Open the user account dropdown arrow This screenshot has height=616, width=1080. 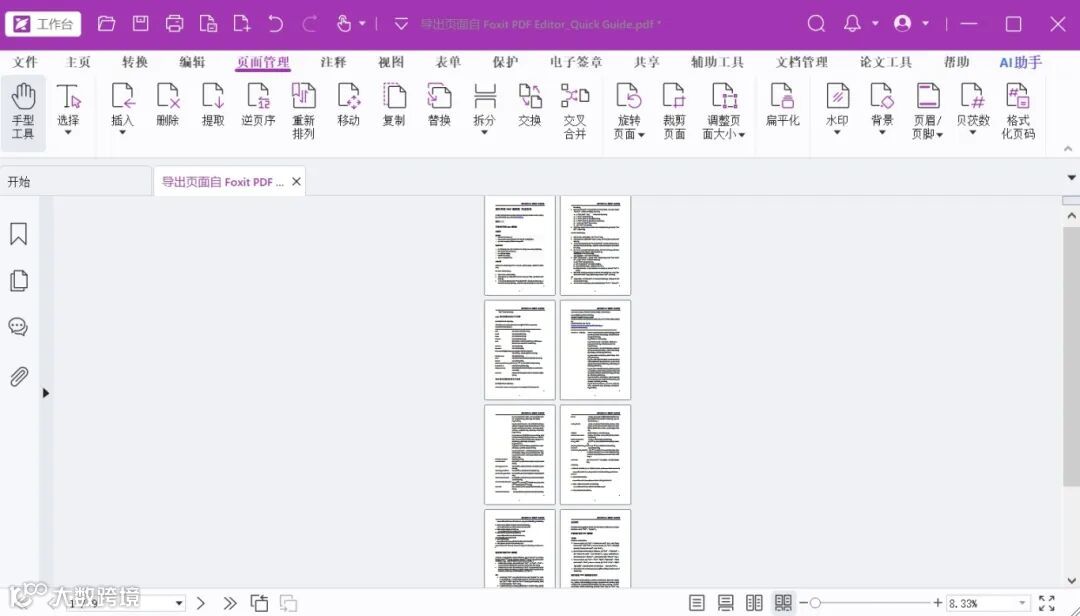926,23
